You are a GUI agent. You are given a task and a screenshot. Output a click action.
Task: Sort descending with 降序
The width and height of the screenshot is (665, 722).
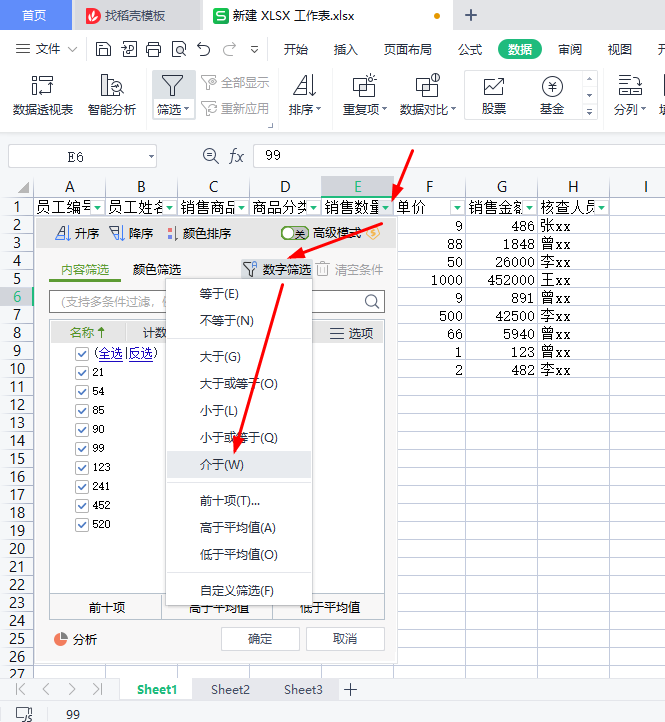131,233
